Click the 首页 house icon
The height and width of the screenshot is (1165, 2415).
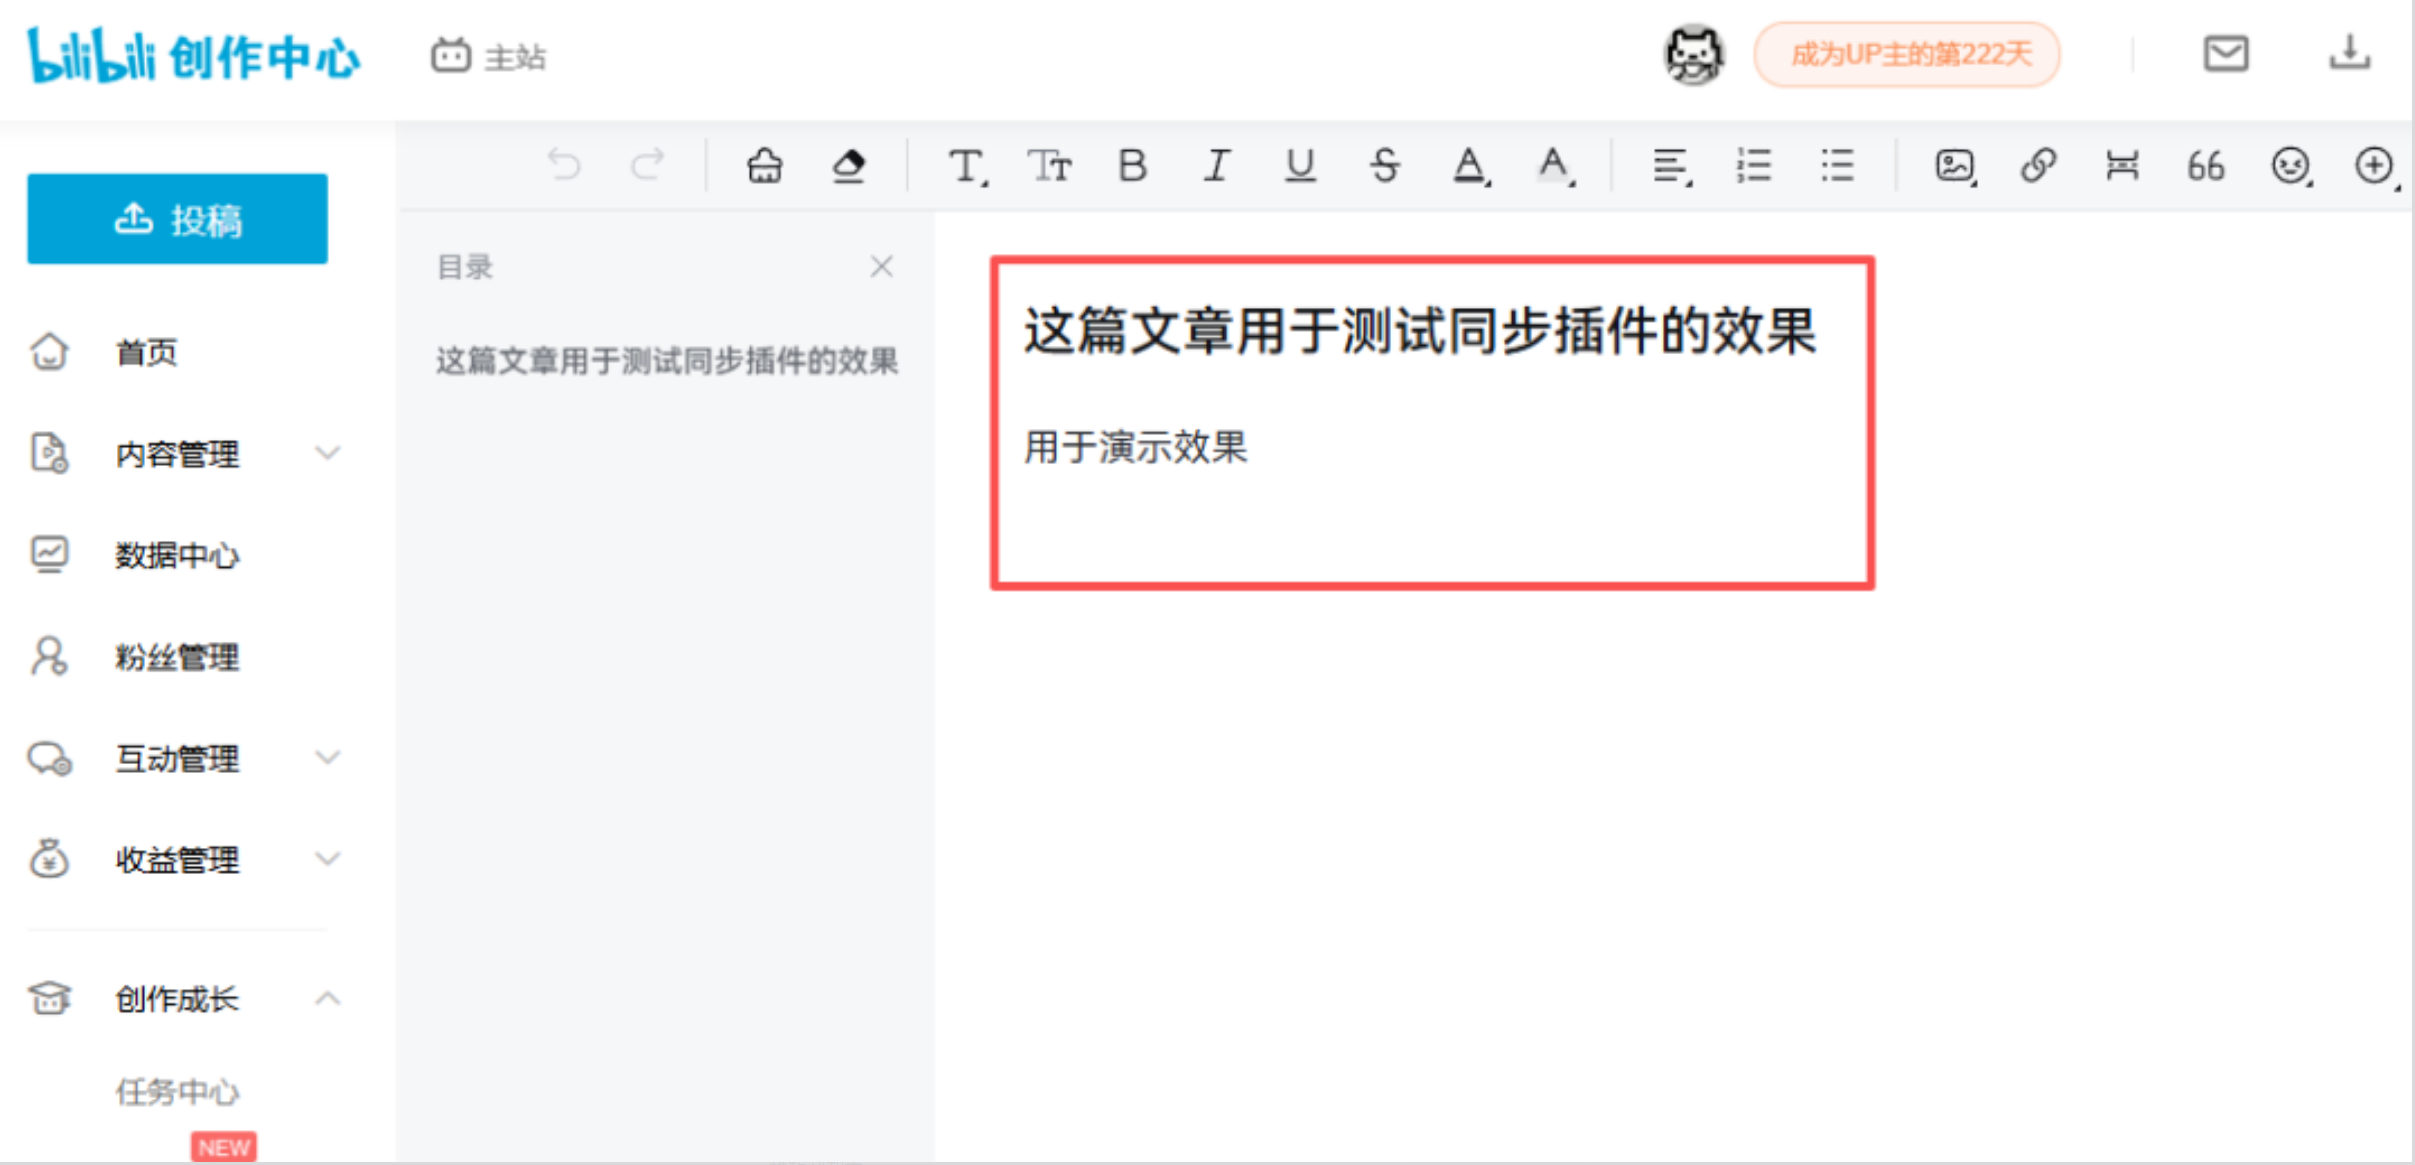click(49, 351)
